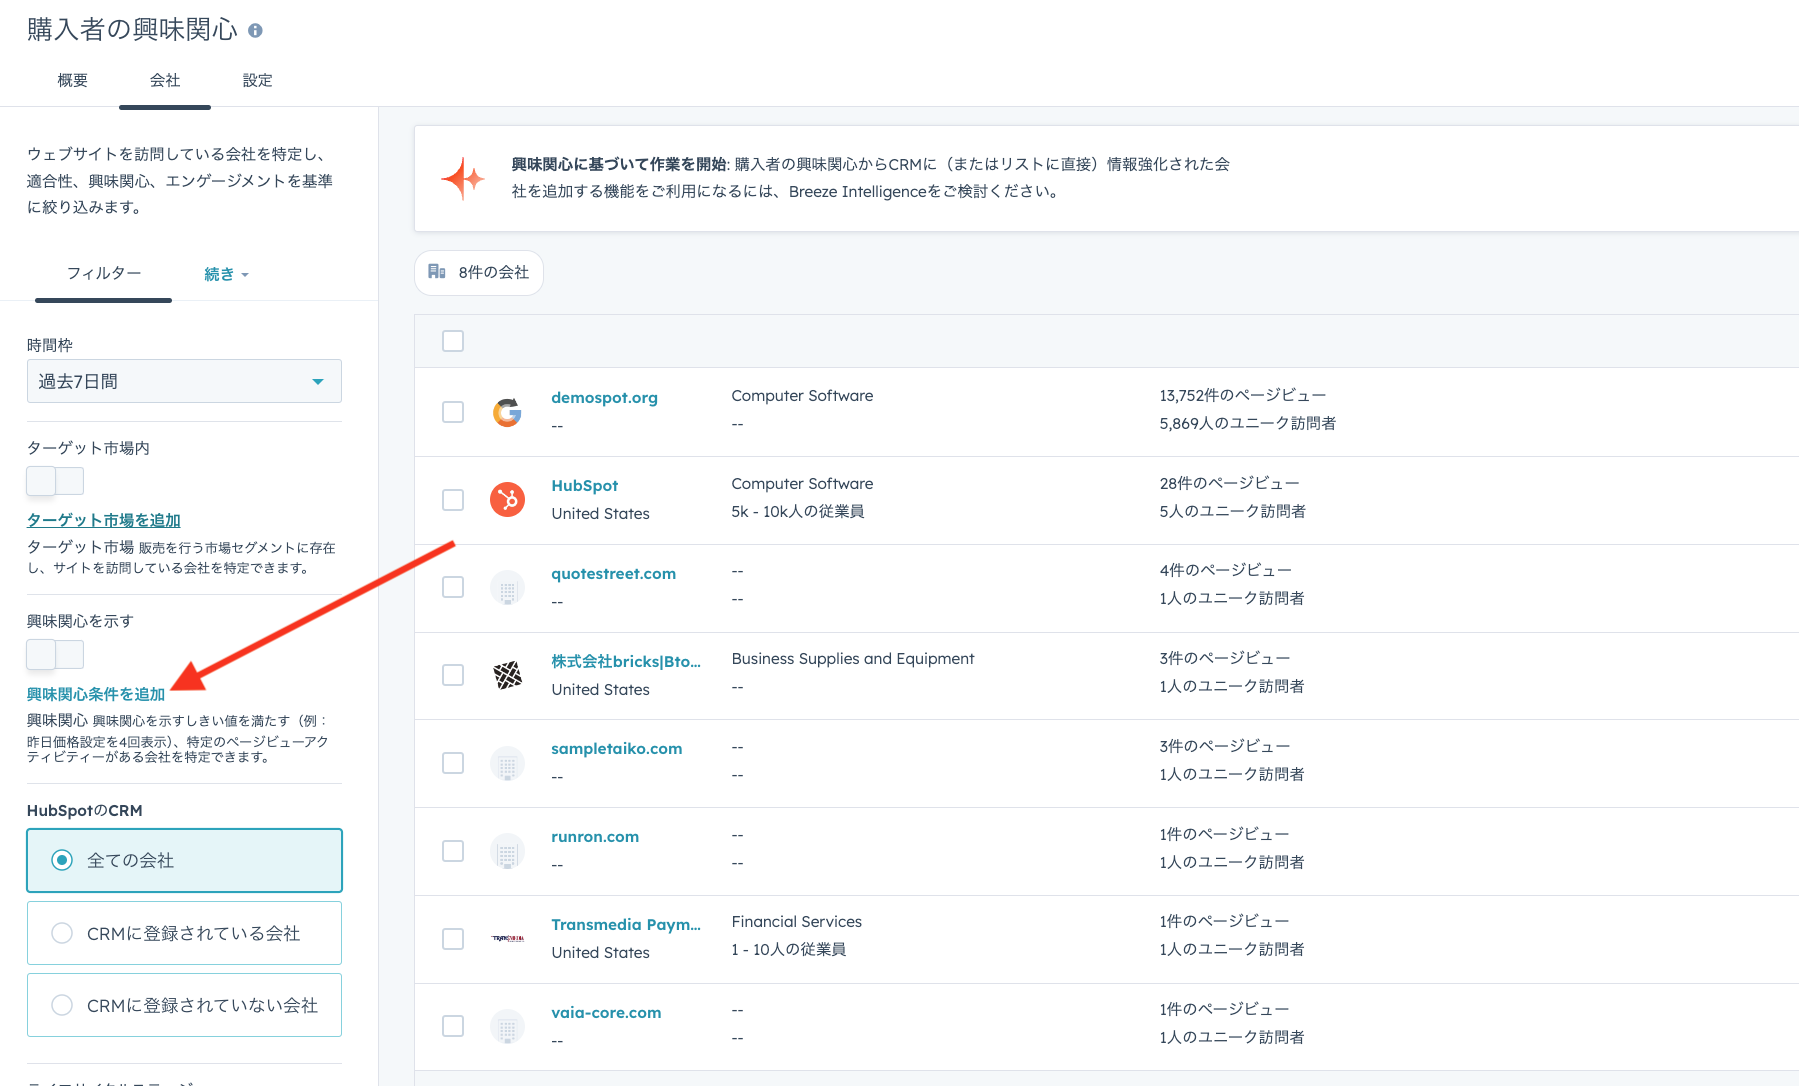This screenshot has height=1086, width=1799.
Task: Open the 過去7日間 time range dropdown
Action: 184,381
